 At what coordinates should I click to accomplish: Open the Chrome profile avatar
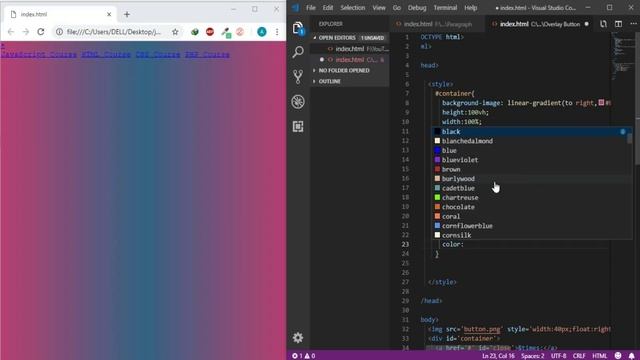point(262,31)
